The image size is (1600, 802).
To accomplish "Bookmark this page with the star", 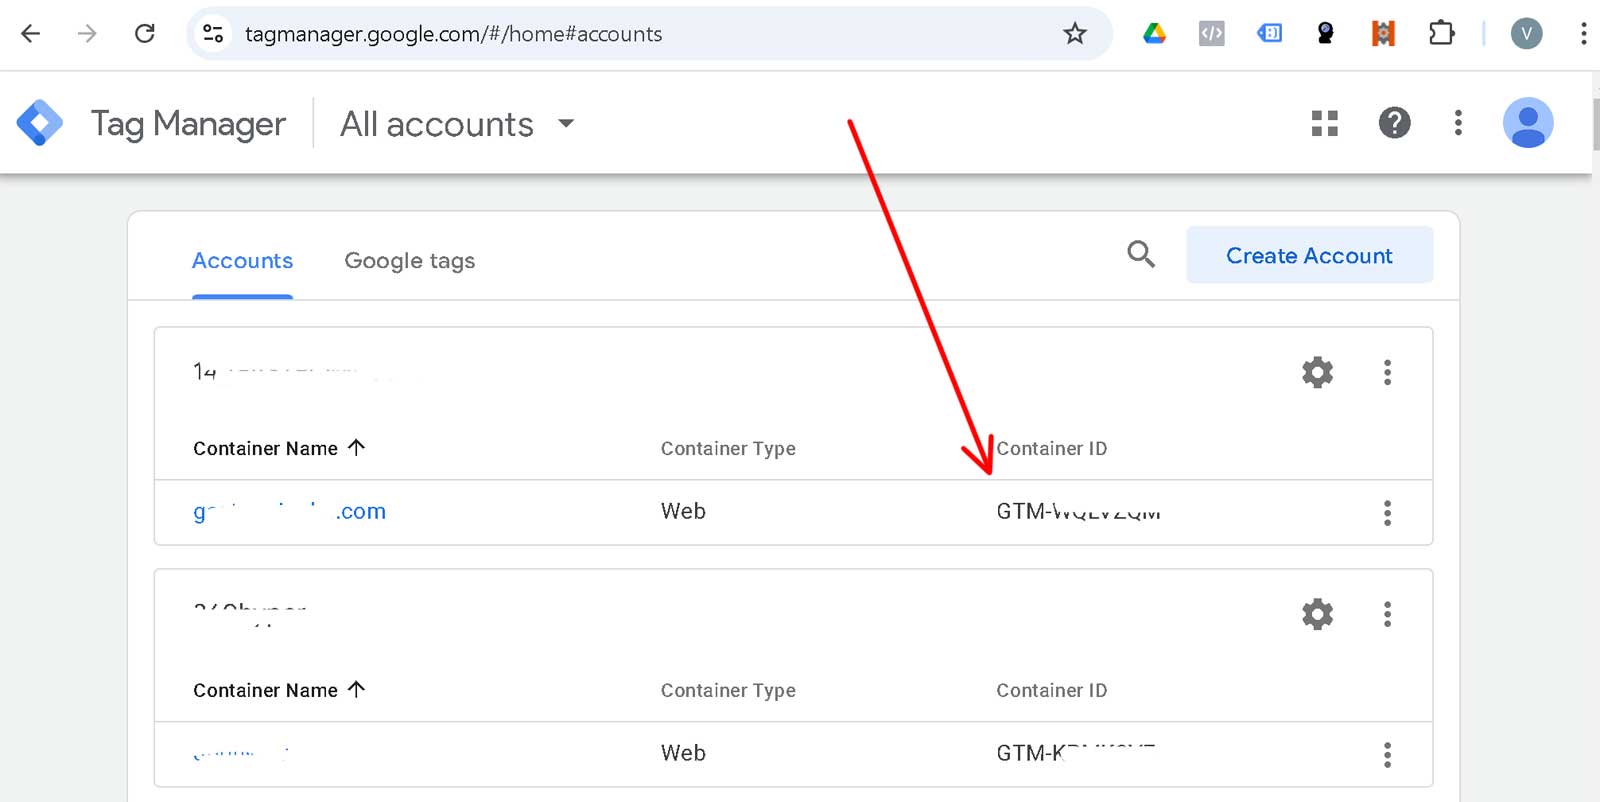I will coord(1075,34).
